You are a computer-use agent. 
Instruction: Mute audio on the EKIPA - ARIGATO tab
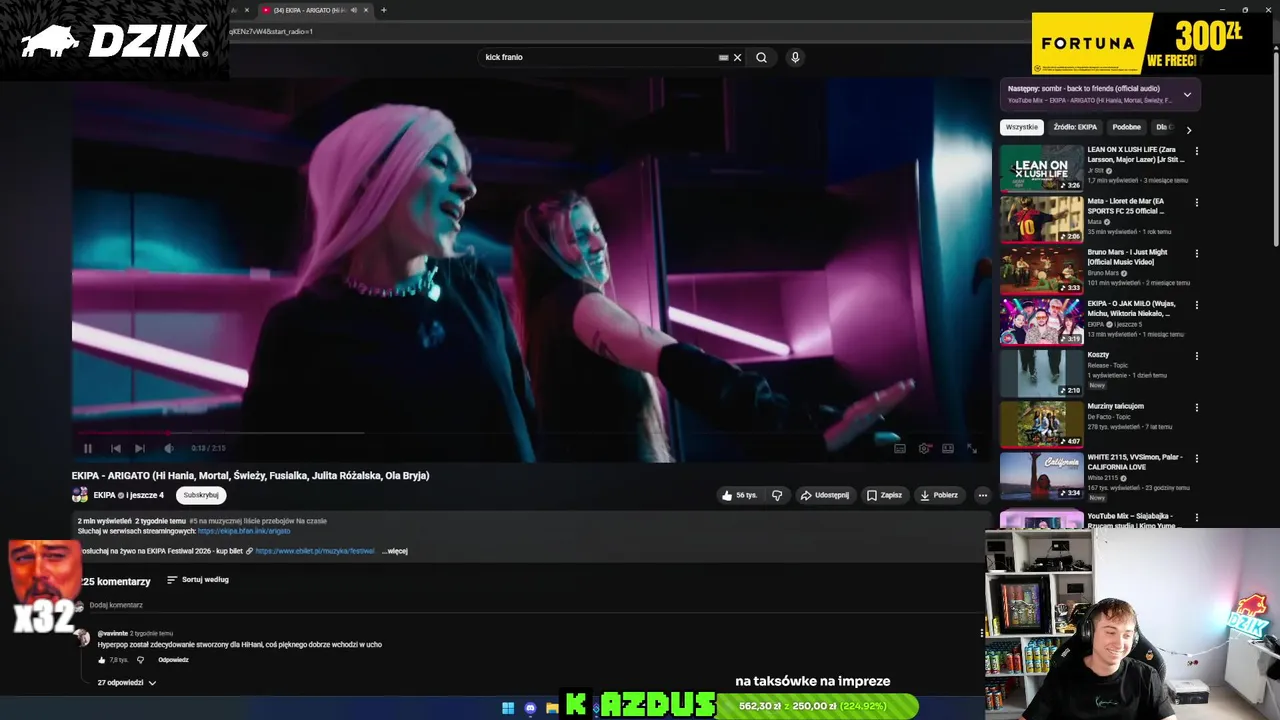(353, 10)
